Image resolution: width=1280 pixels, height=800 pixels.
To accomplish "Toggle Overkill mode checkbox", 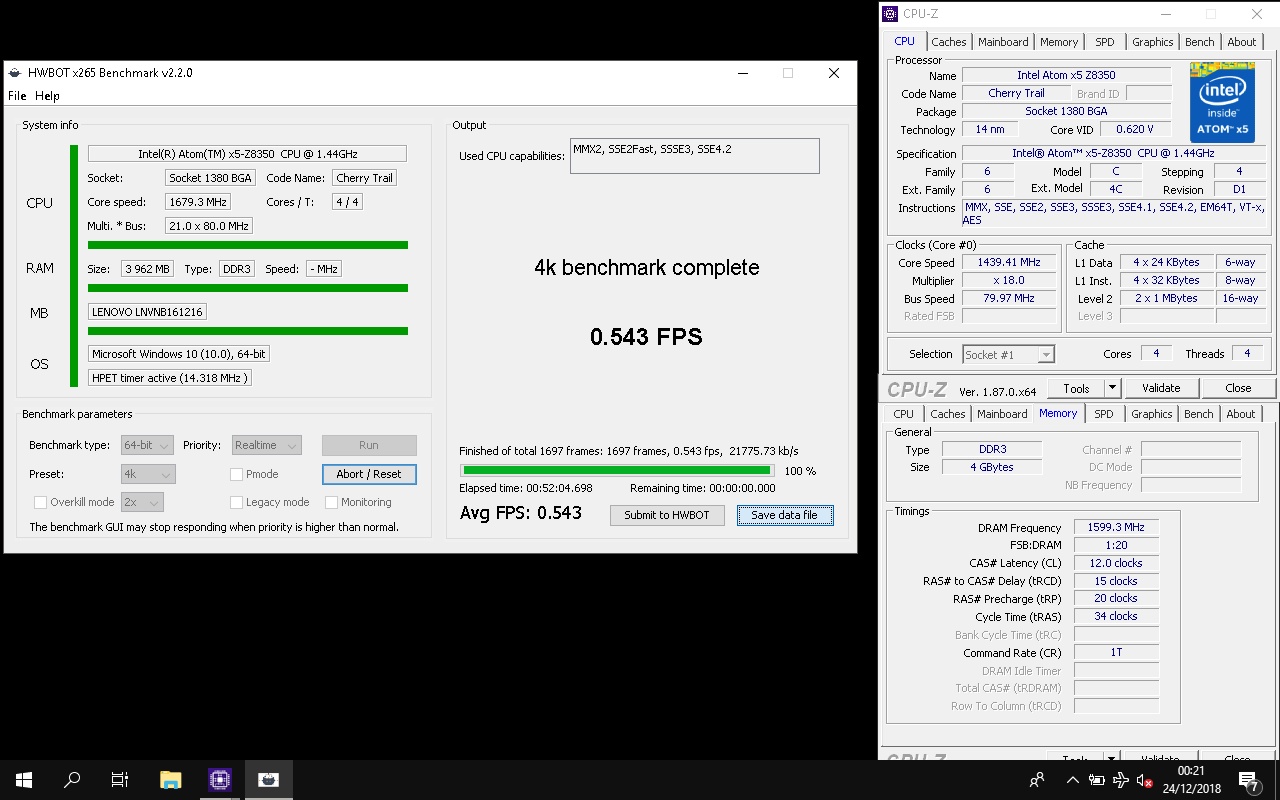I will 41,502.
